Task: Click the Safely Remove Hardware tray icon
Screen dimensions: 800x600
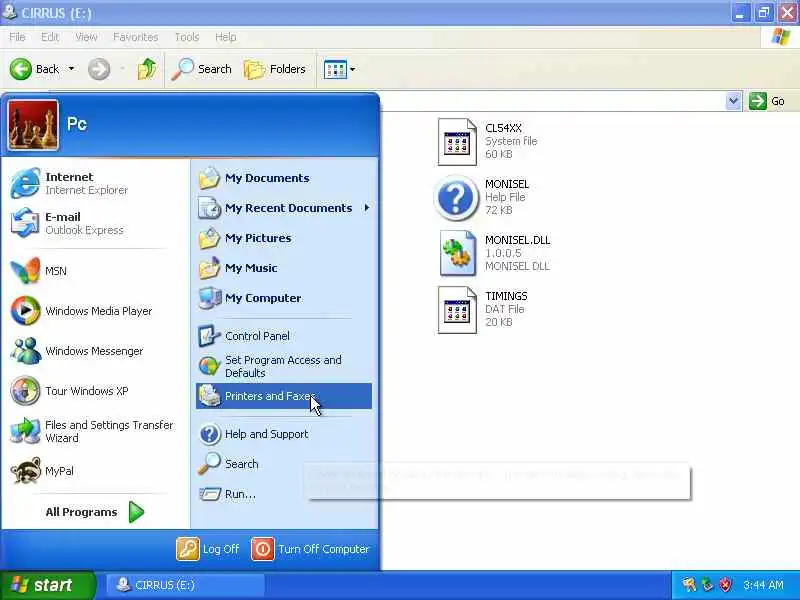Action: point(708,585)
